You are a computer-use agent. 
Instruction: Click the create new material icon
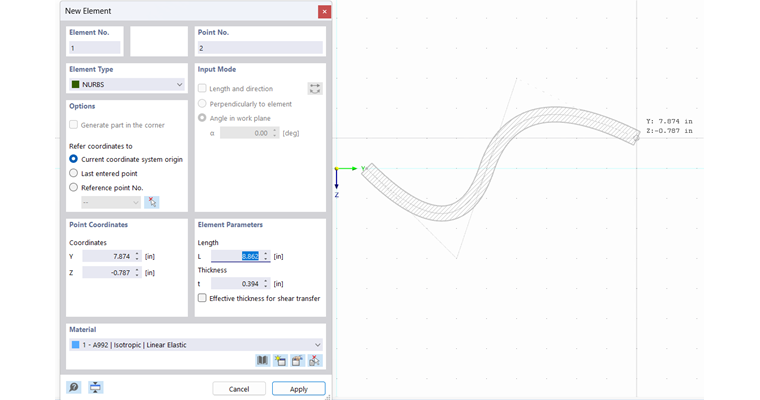(x=280, y=360)
